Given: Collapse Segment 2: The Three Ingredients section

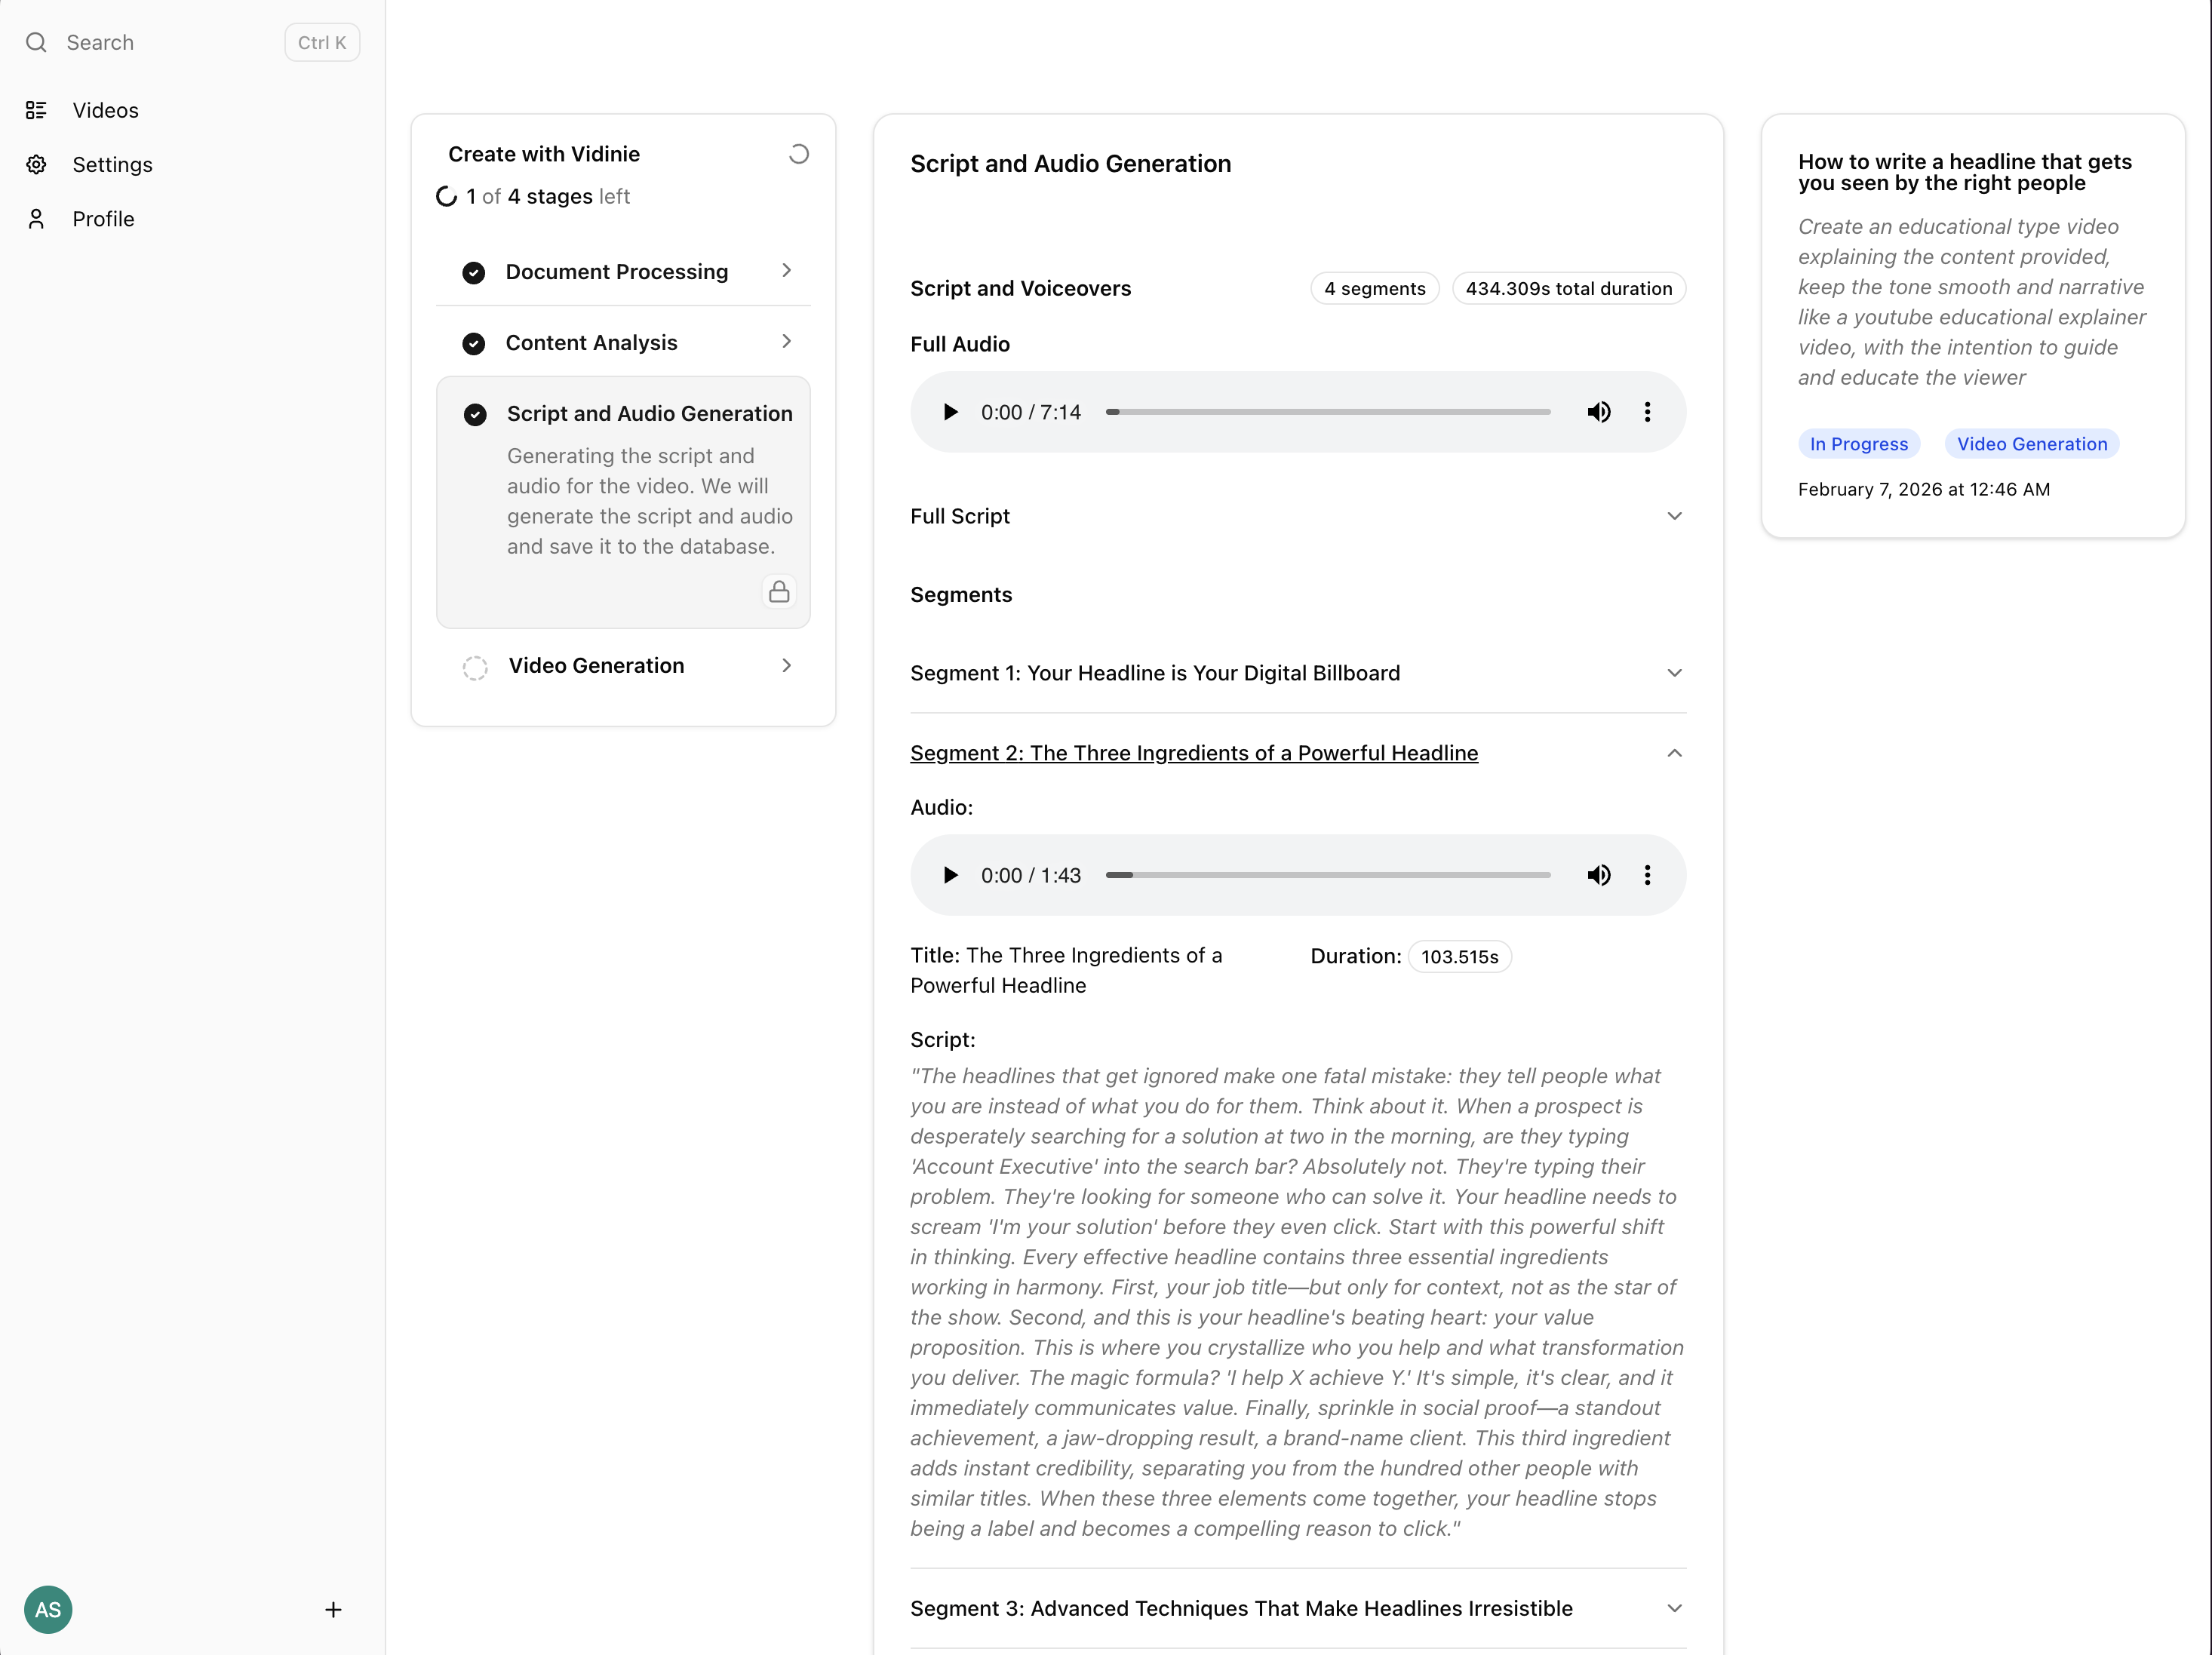Looking at the screenshot, I should click(1675, 753).
